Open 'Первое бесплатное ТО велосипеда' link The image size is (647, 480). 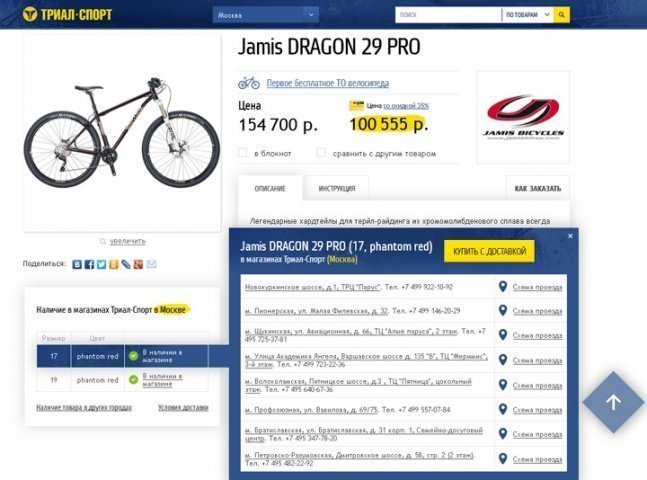point(328,83)
